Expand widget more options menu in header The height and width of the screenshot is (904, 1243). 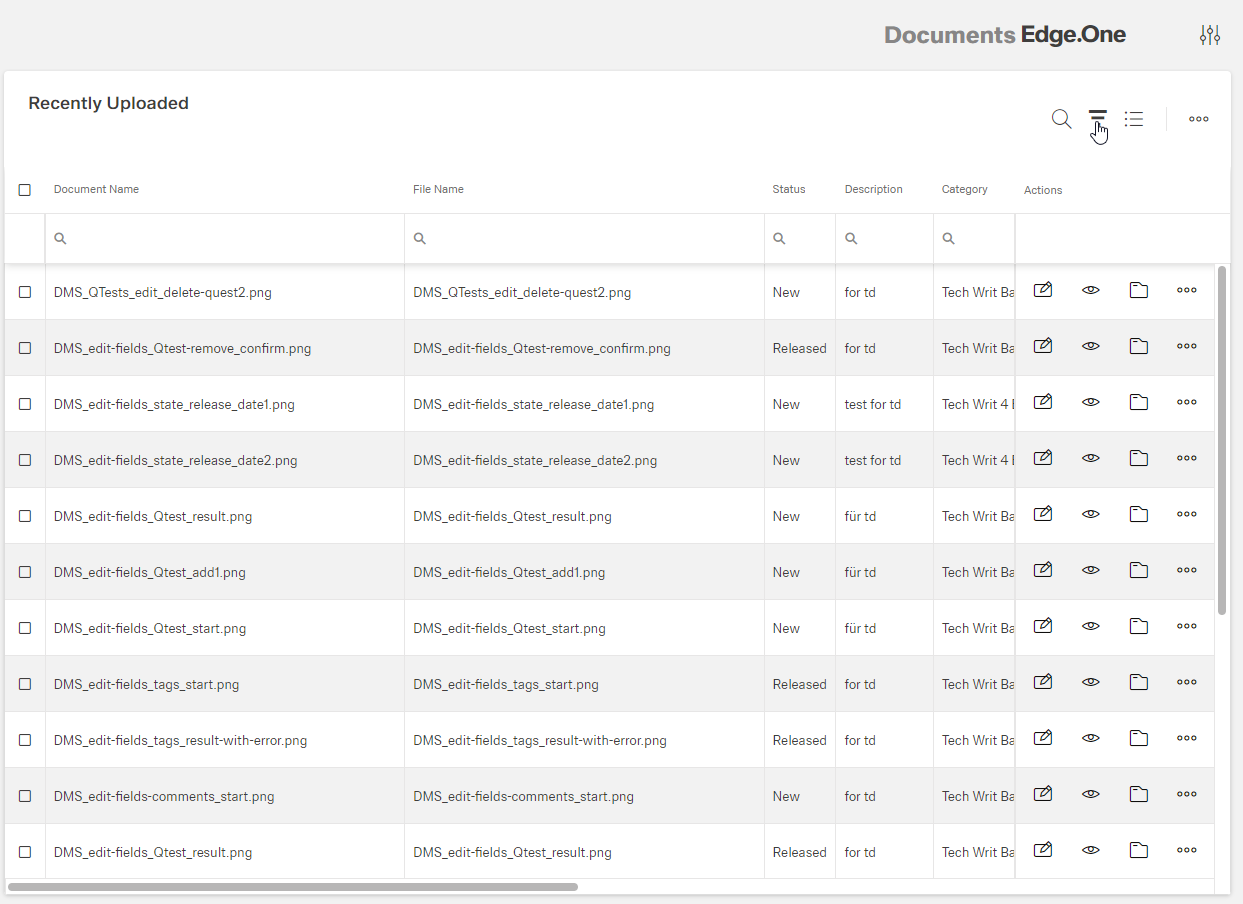1198,119
